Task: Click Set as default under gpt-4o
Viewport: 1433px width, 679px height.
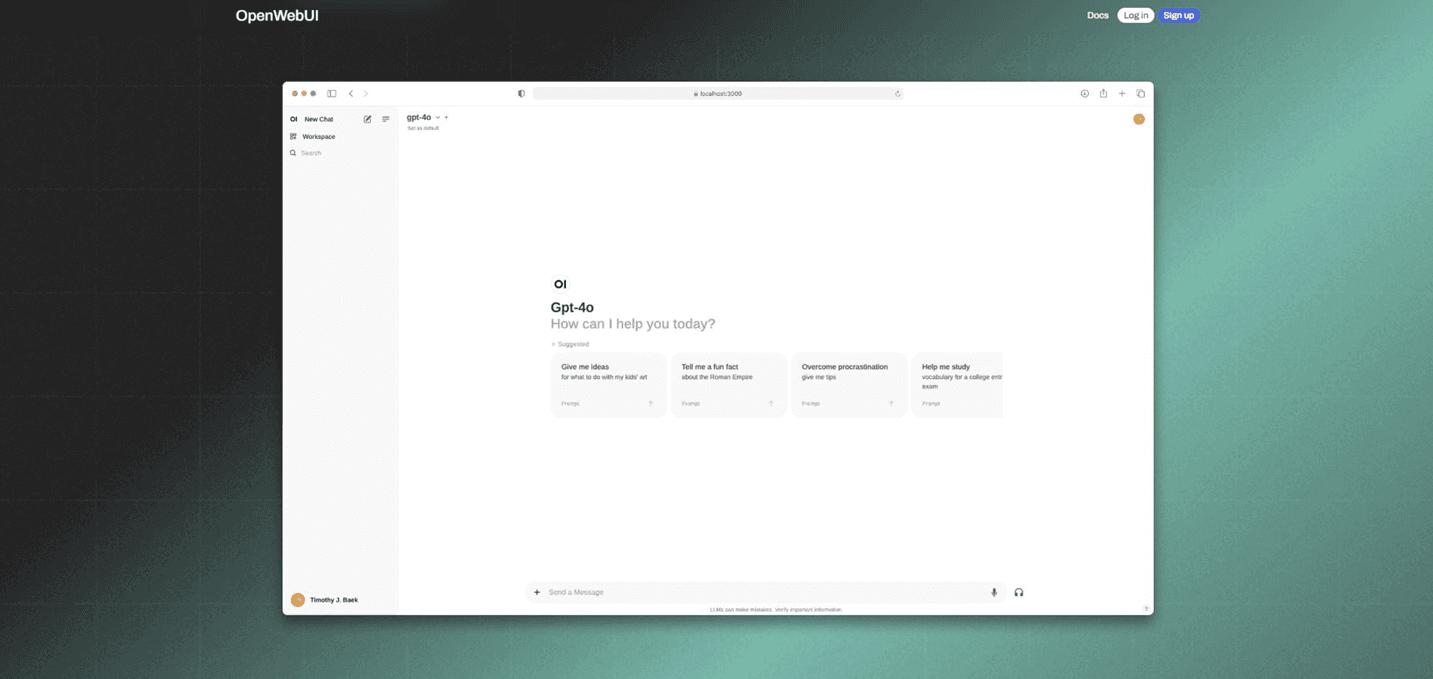Action: (x=424, y=128)
